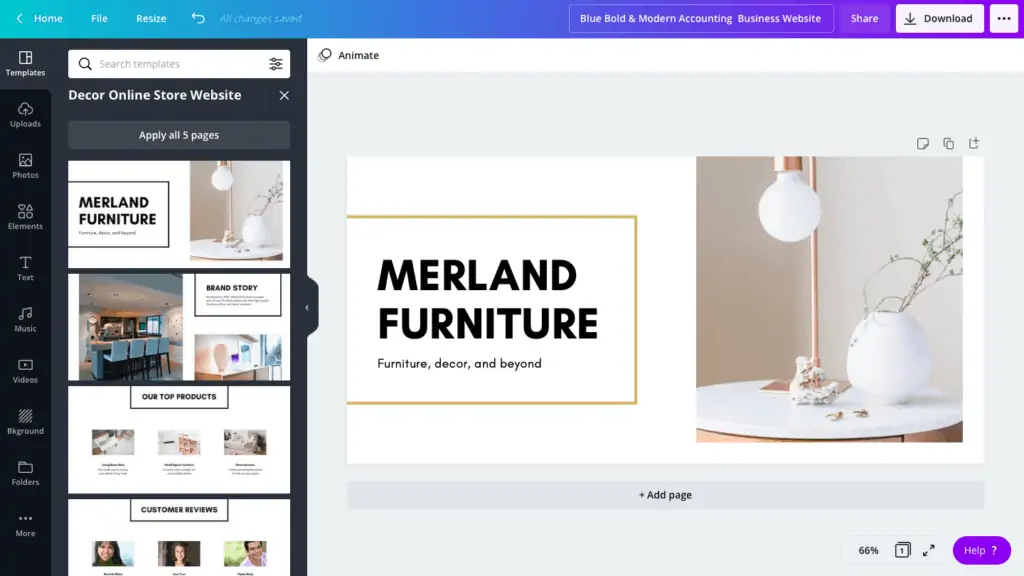Duplicate page using the copy icon
This screenshot has height=576, width=1024.
[948, 144]
